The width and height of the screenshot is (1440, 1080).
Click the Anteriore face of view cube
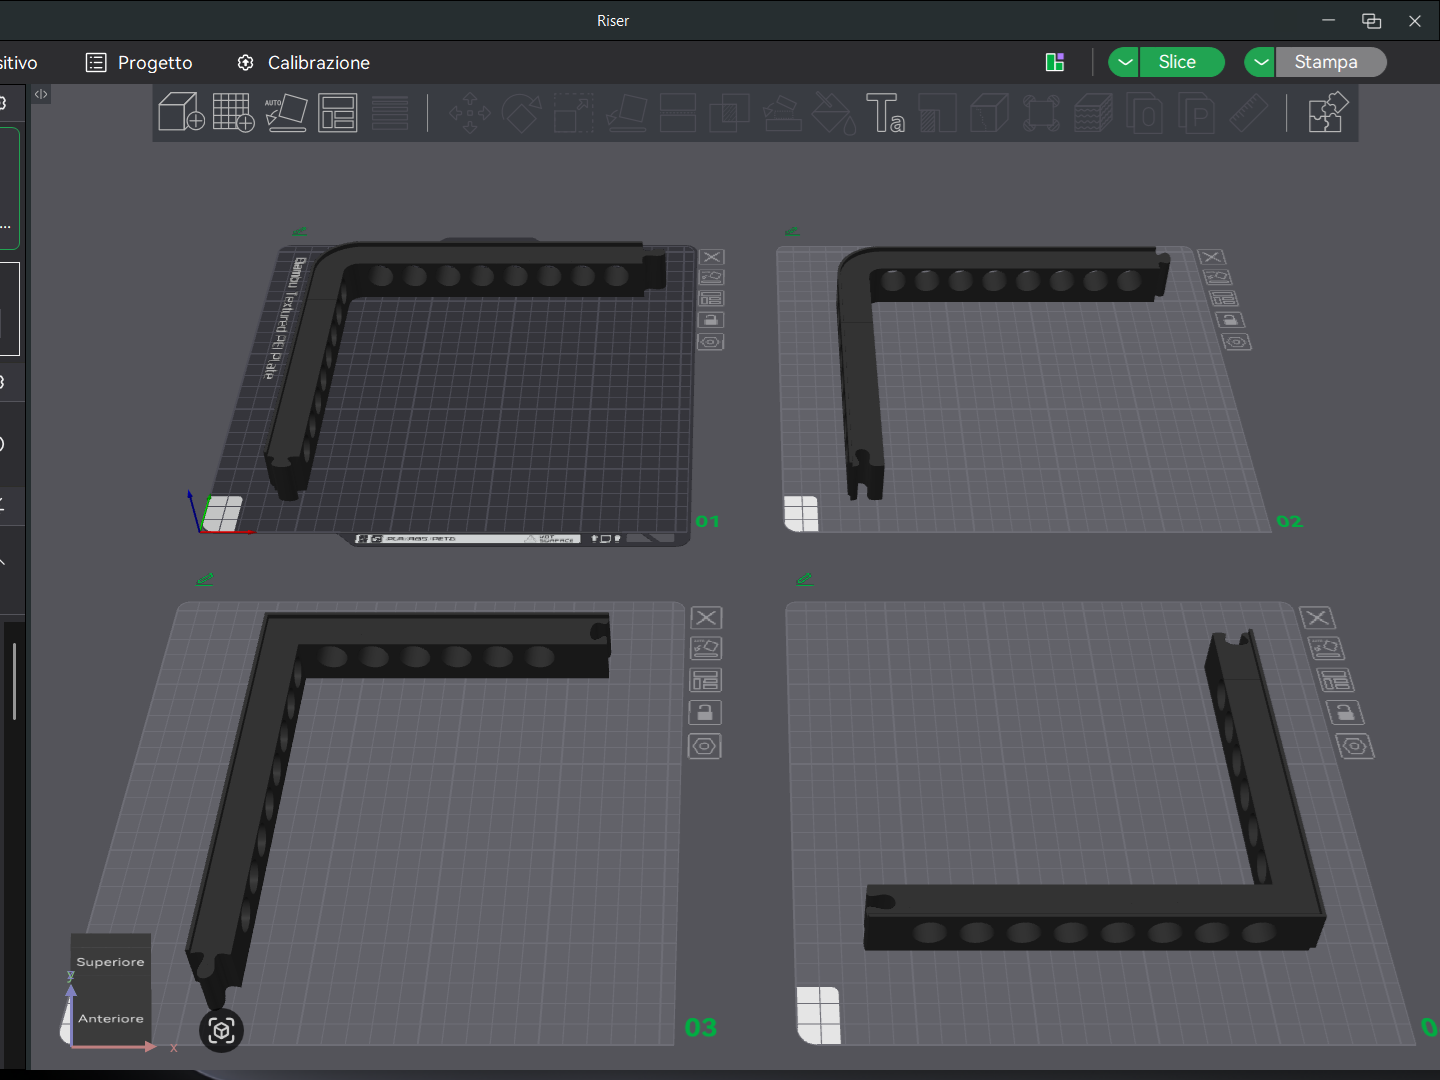(111, 1018)
